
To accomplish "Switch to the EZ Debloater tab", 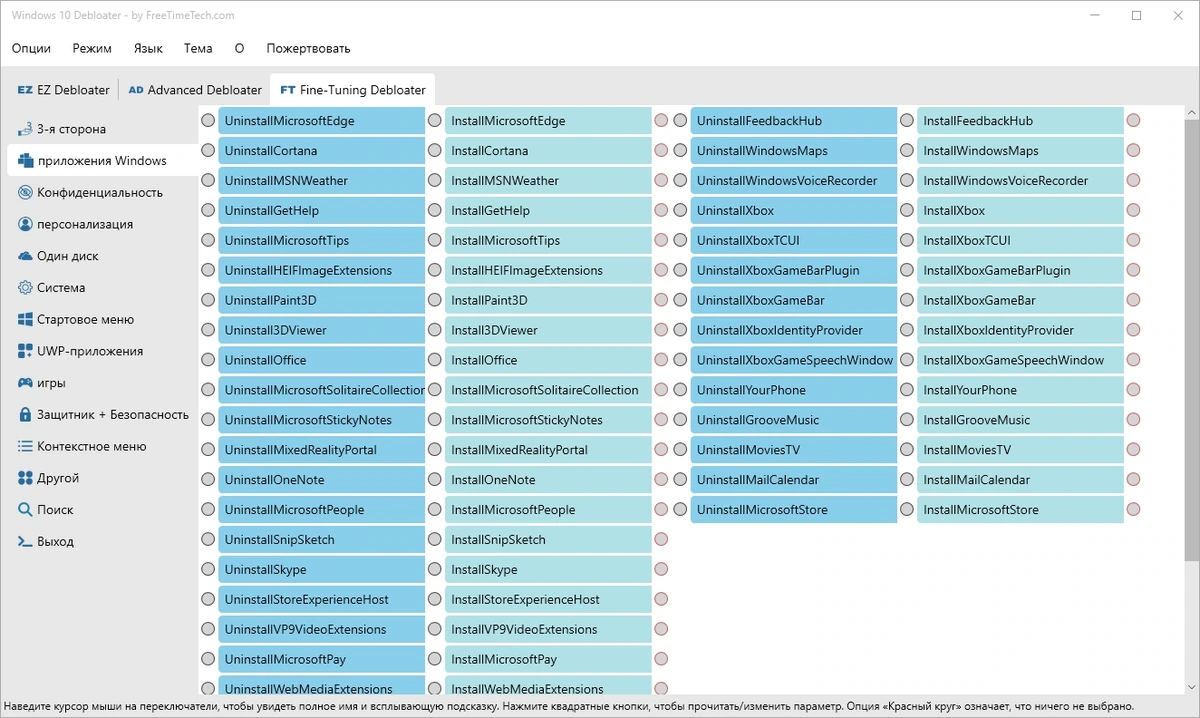I will coord(63,90).
